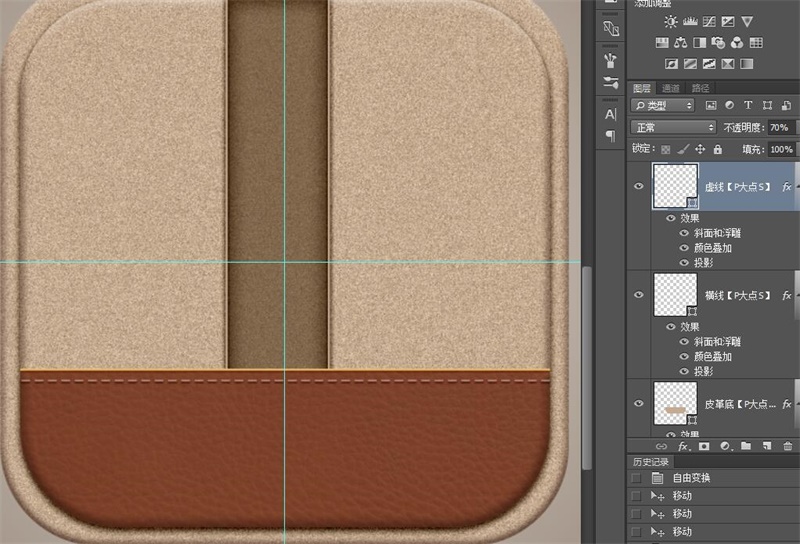Toggle all 效果 visibility on 横线 layer

671,327
